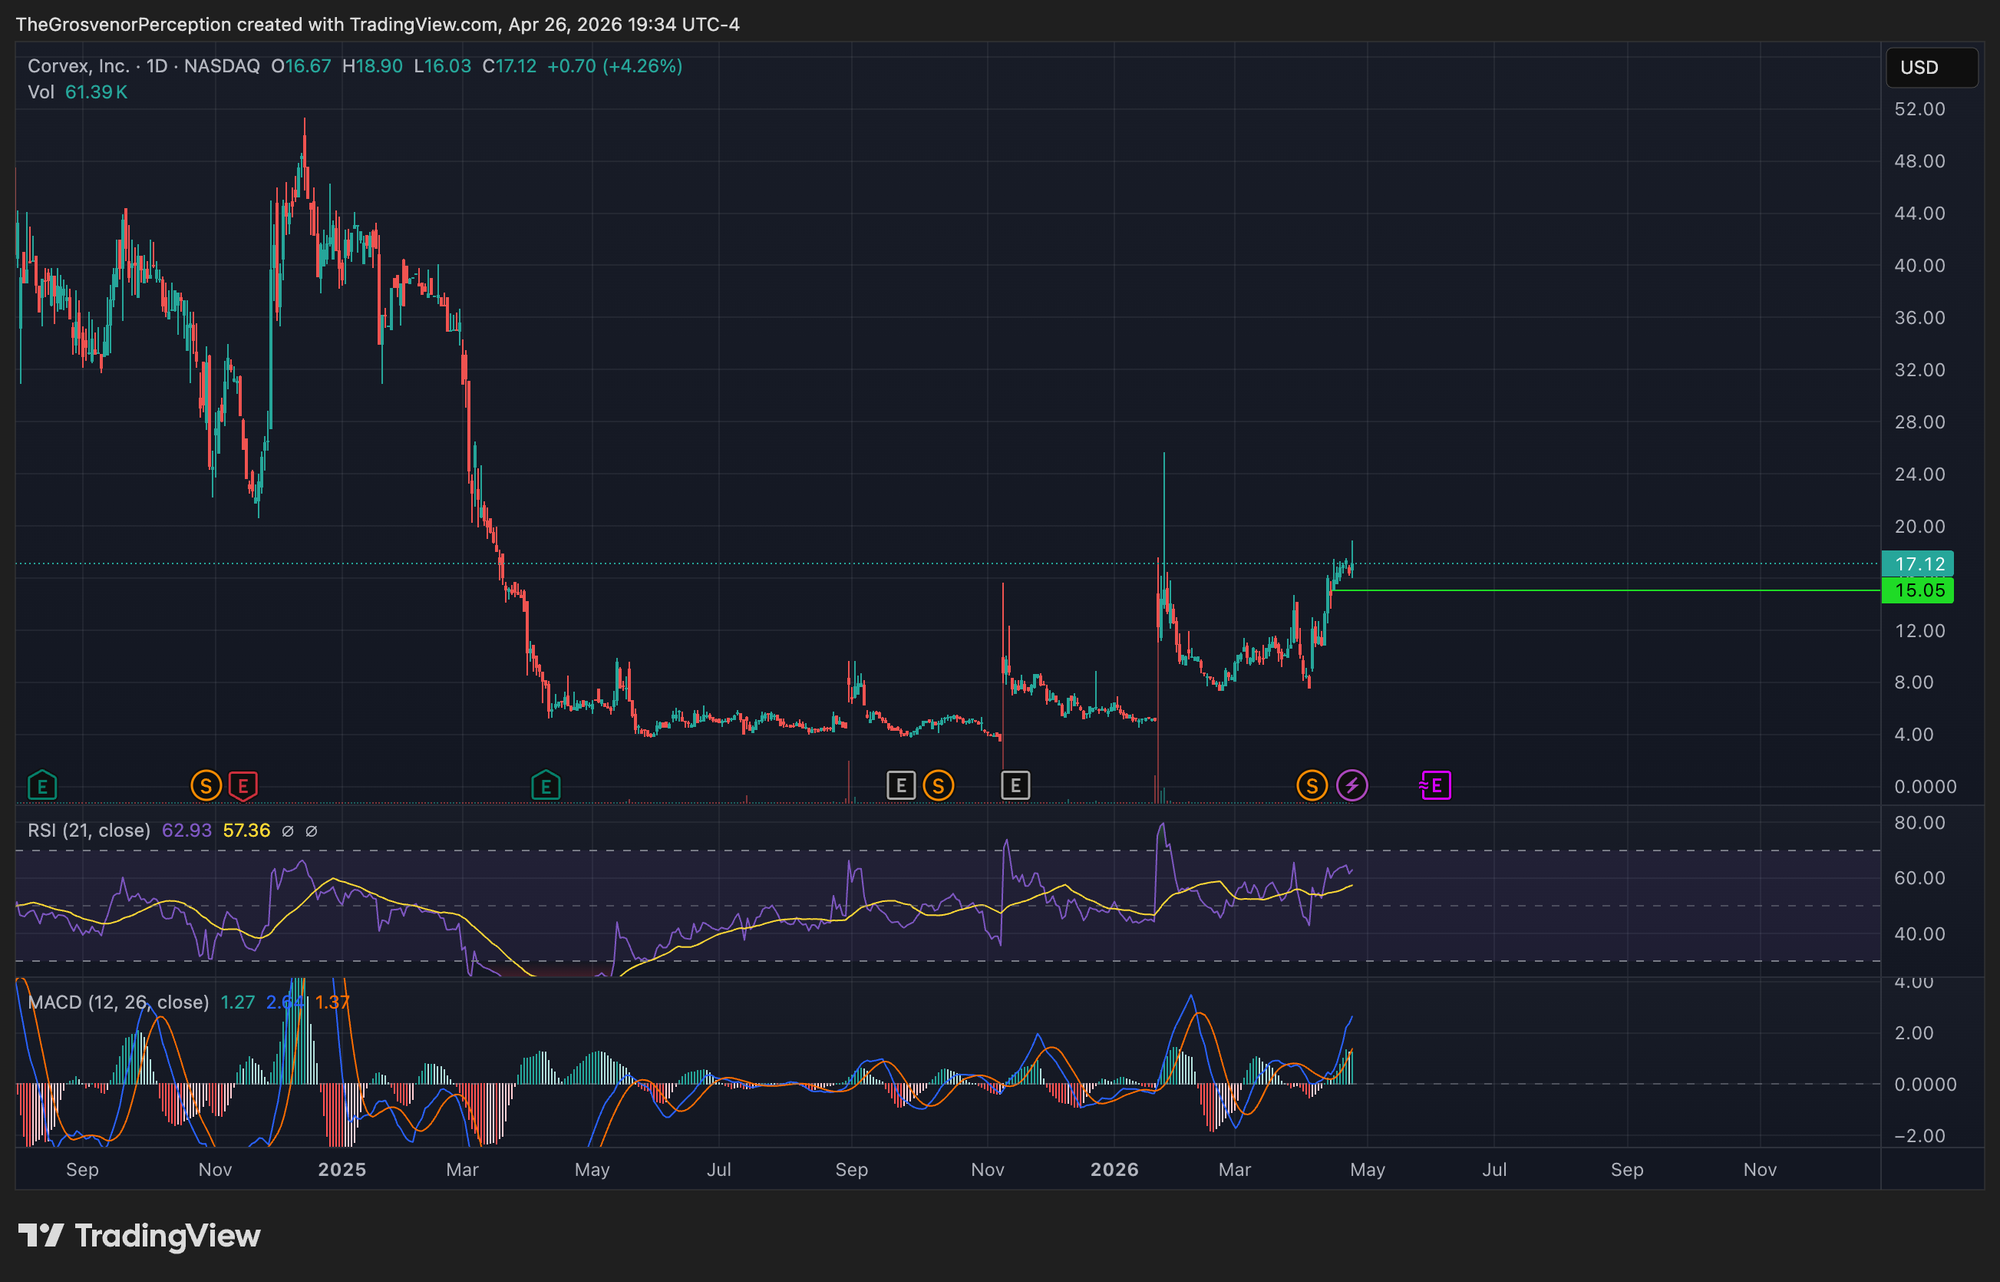This screenshot has height=1282, width=2000.
Task: Click the magenta upcoming earnings E icon
Action: click(1436, 786)
